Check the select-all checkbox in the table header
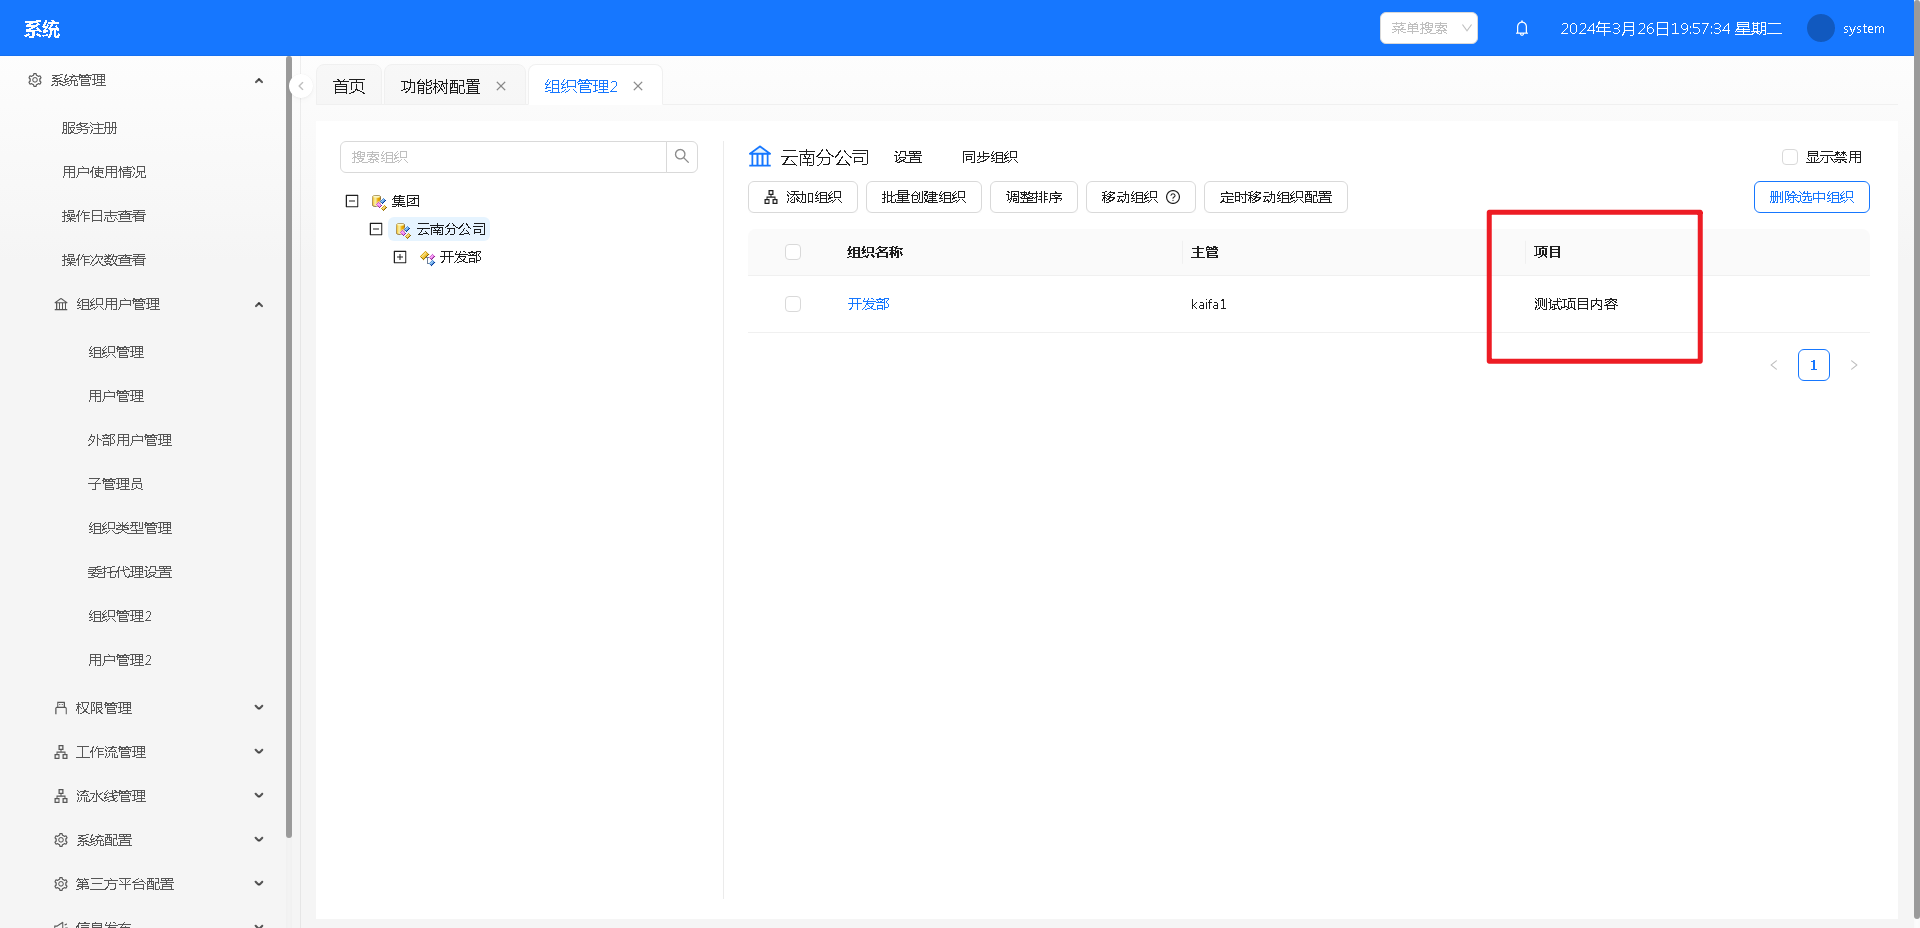This screenshot has height=928, width=1920. (x=793, y=252)
